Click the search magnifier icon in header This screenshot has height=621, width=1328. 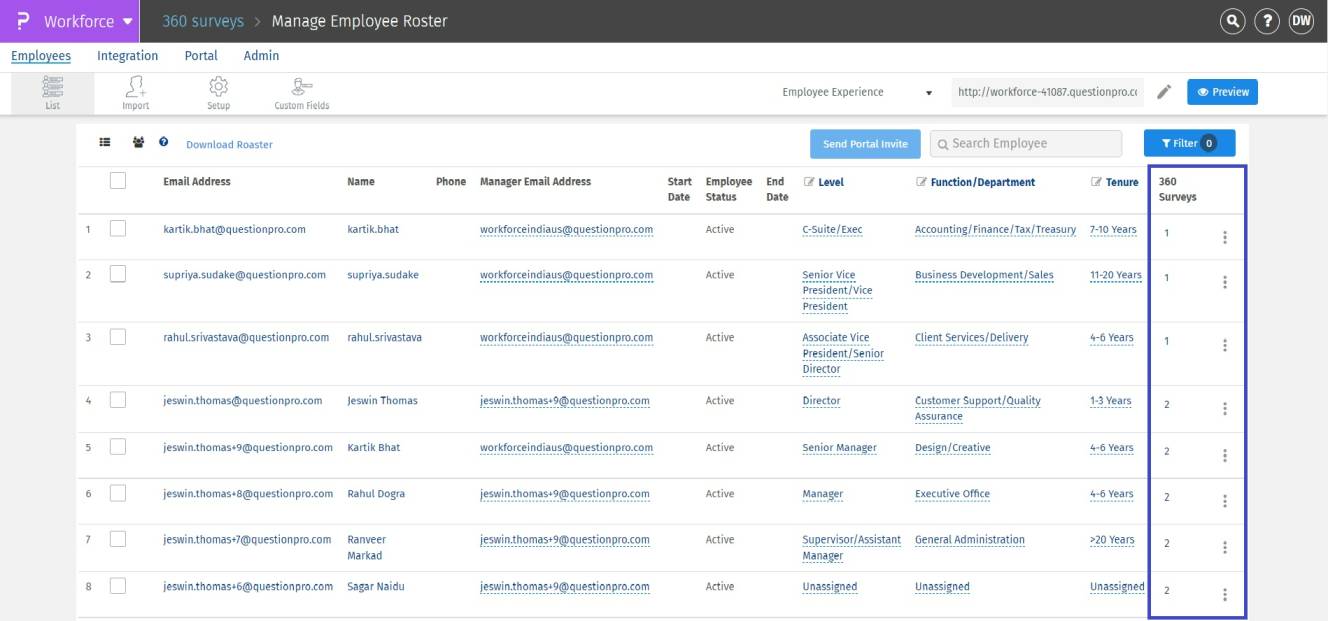coord(1233,21)
